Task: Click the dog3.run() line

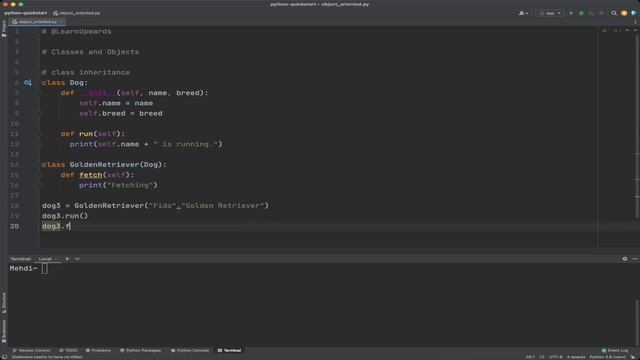Action: coord(65,216)
